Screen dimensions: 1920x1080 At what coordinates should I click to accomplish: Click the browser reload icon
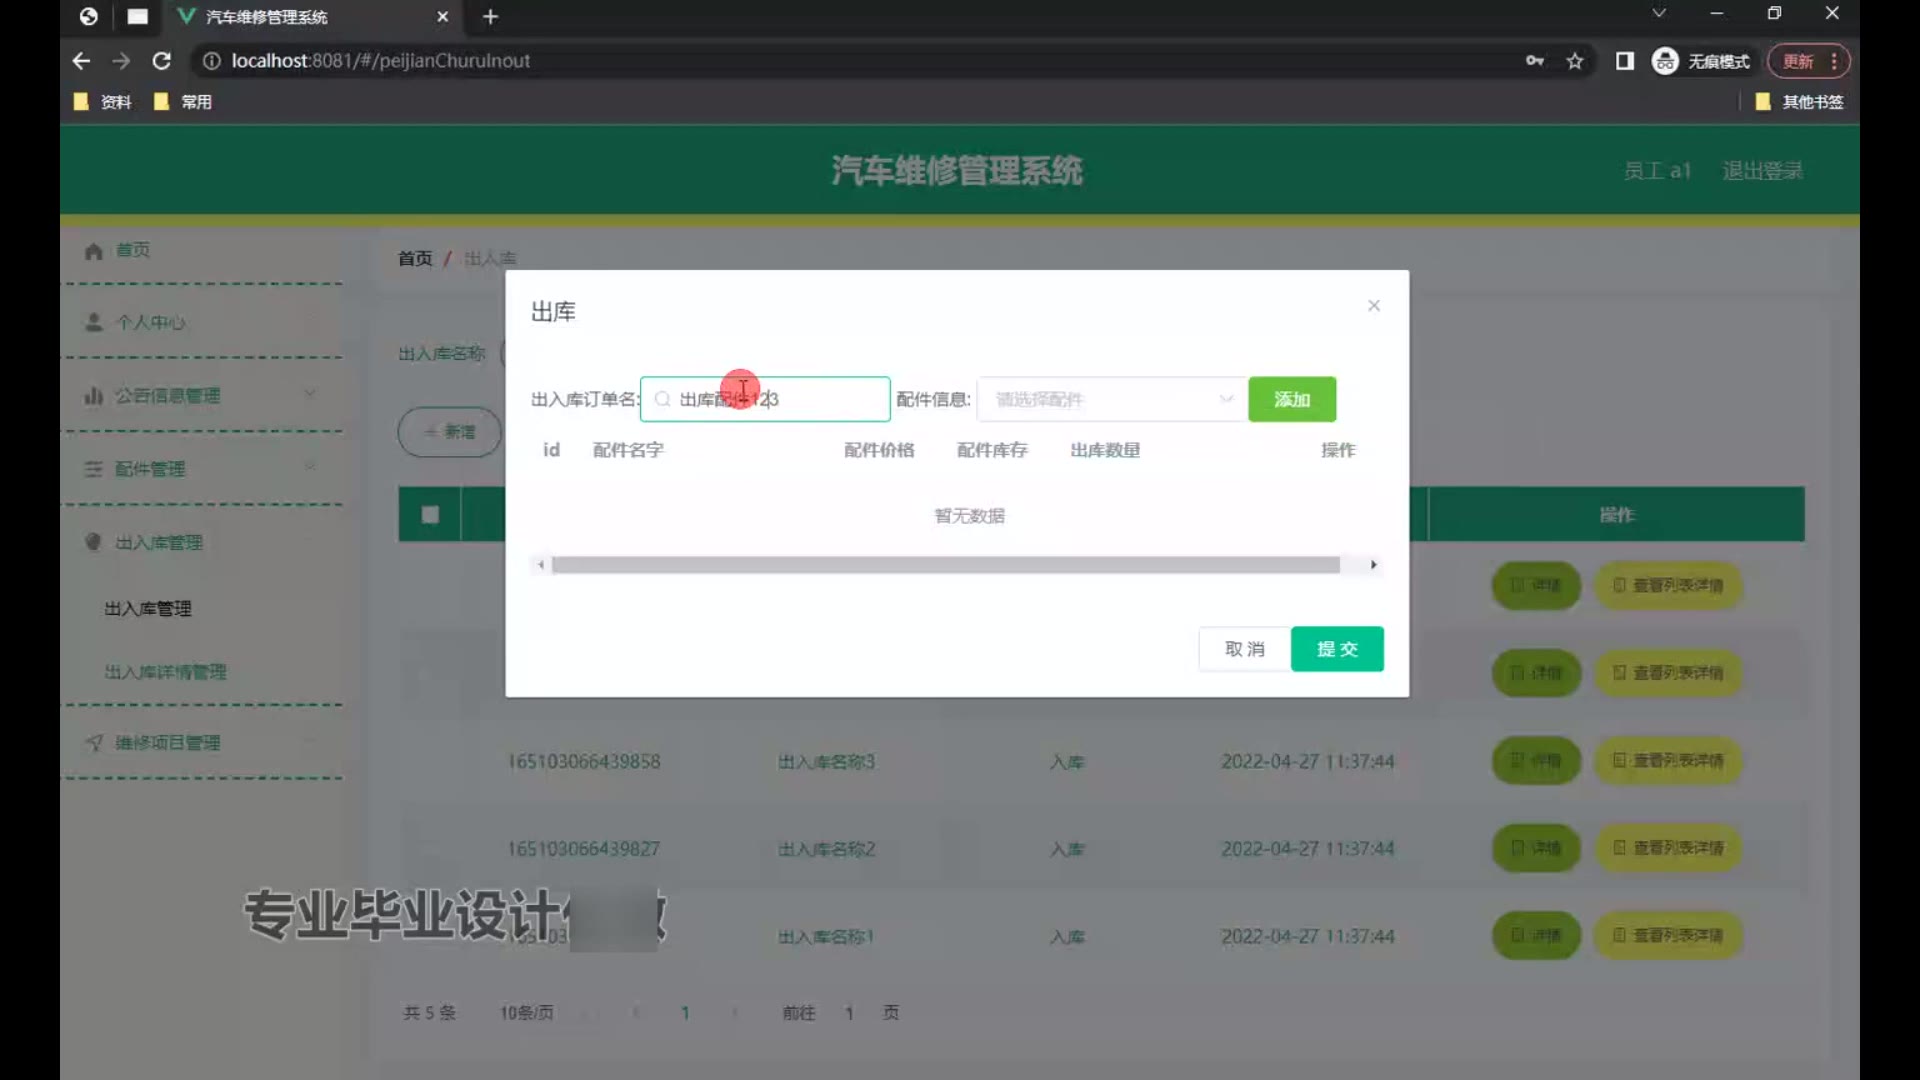[x=161, y=61]
